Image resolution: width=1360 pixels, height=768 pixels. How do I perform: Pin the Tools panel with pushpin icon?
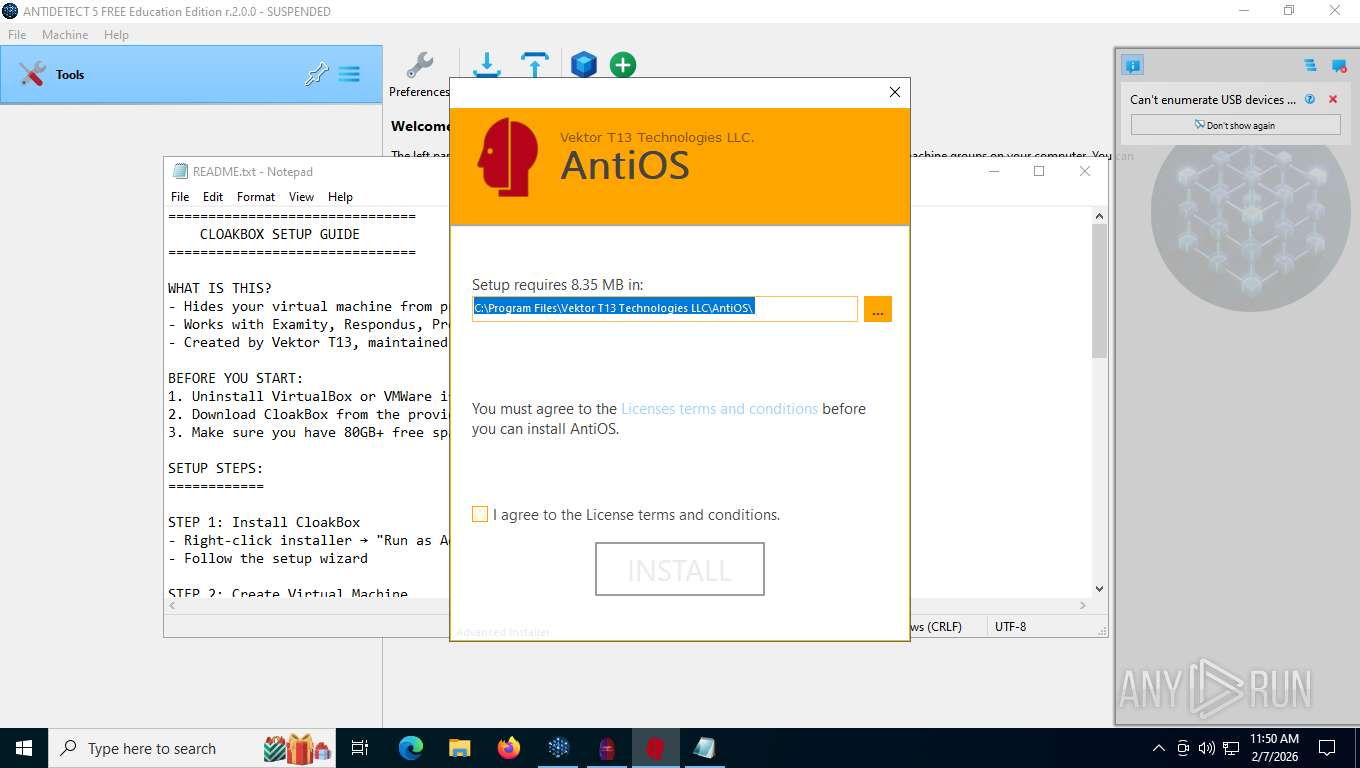(x=316, y=74)
